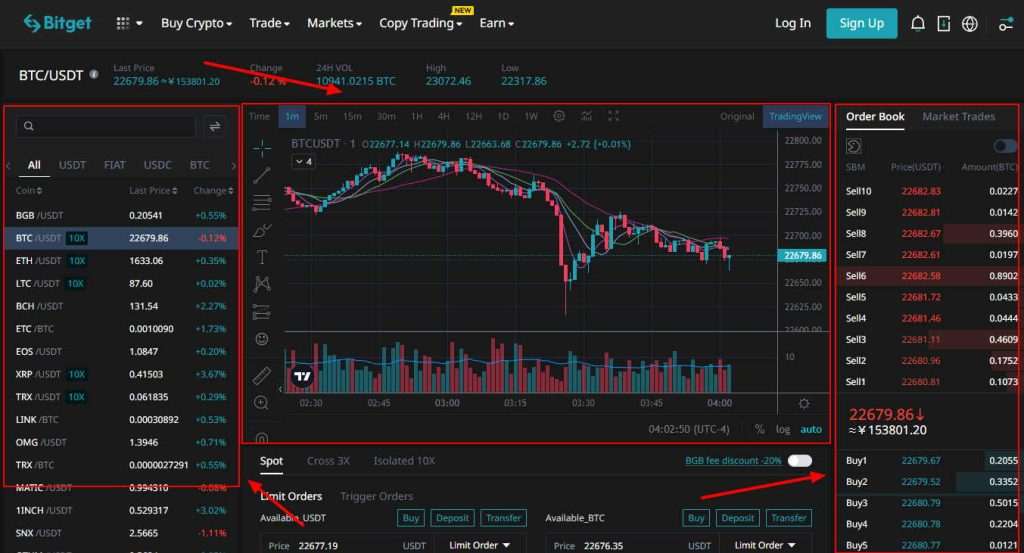1024x553 pixels.
Task: Open the layout preferences icon at top right
Action: (x=1006, y=24)
